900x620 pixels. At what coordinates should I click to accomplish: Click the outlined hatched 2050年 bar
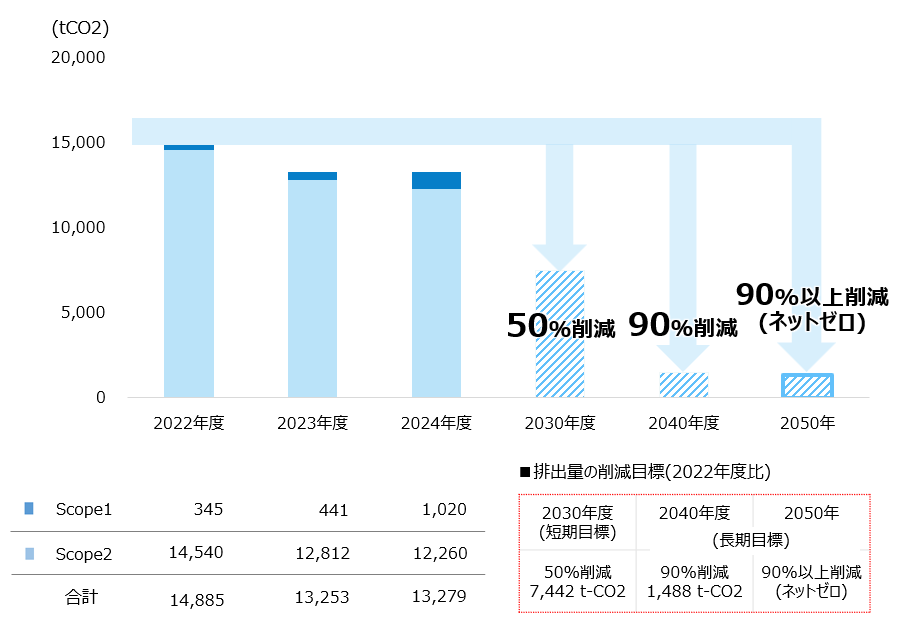807,385
